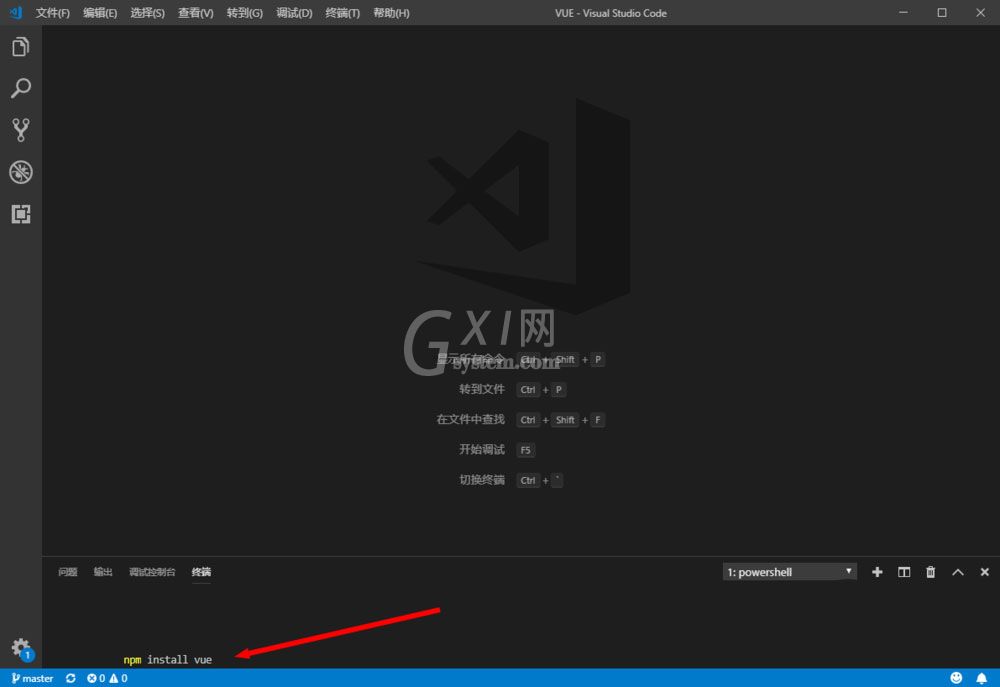Switch to the 问题 panel tab
Screen dimensions: 1000x687
[68, 572]
